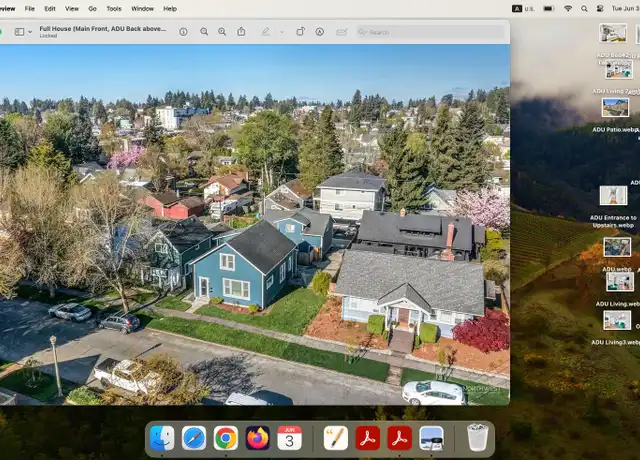This screenshot has width=640, height=460.
Task: Select ADU Living3.webp desktop file
Action: (x=617, y=320)
